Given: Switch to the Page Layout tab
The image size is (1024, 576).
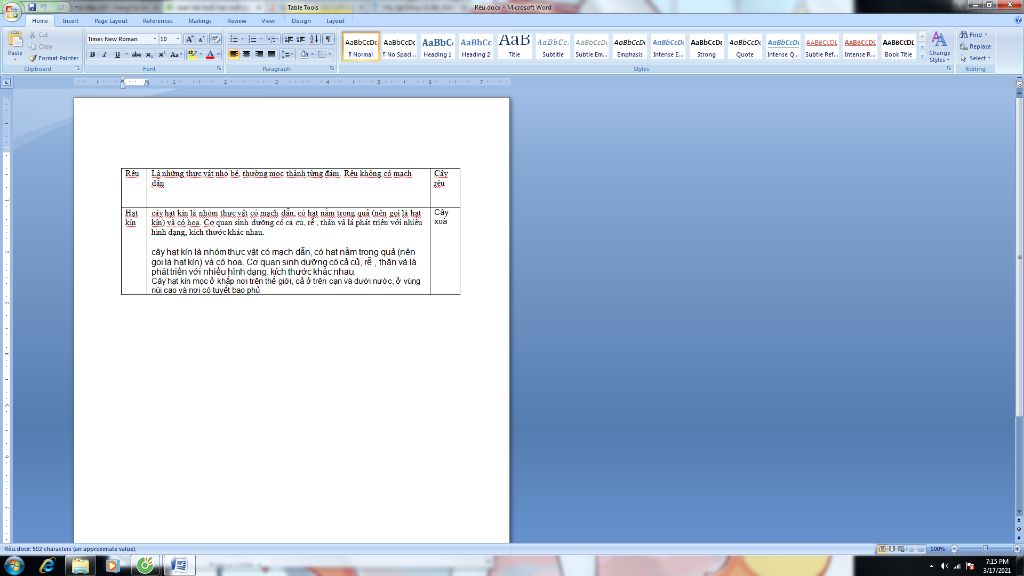Looking at the screenshot, I should tap(110, 21).
